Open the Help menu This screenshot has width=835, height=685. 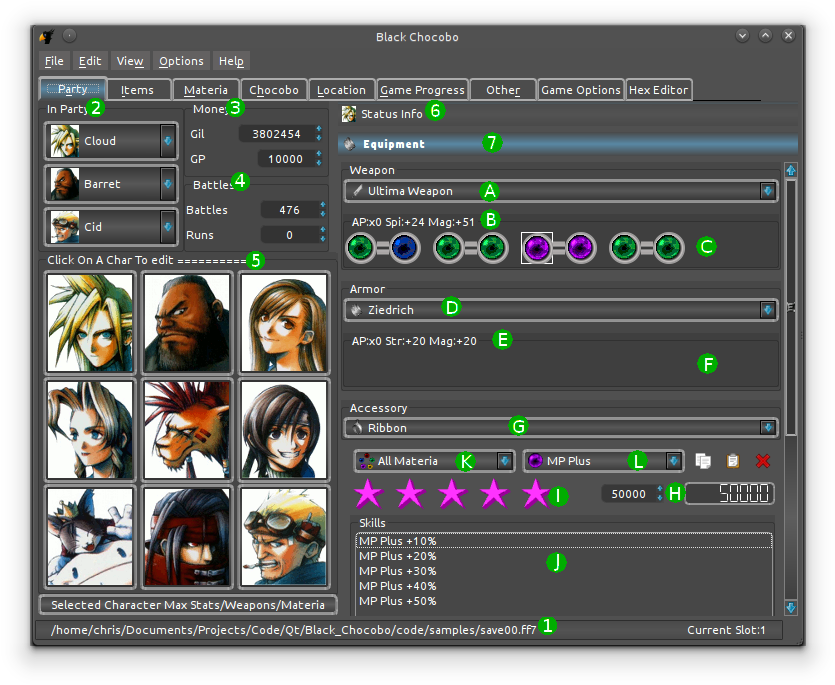tap(231, 61)
